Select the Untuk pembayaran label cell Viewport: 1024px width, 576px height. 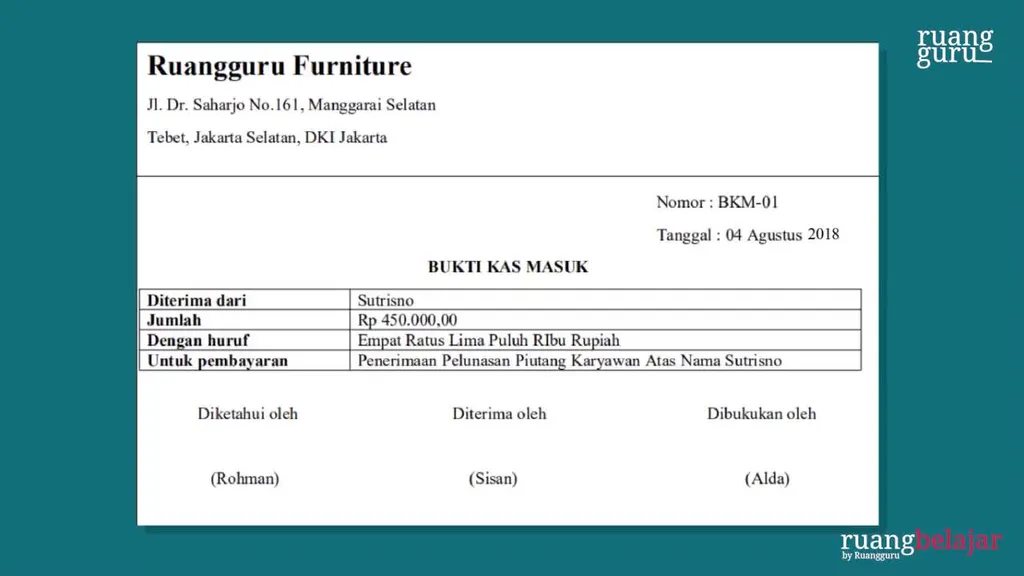(217, 360)
